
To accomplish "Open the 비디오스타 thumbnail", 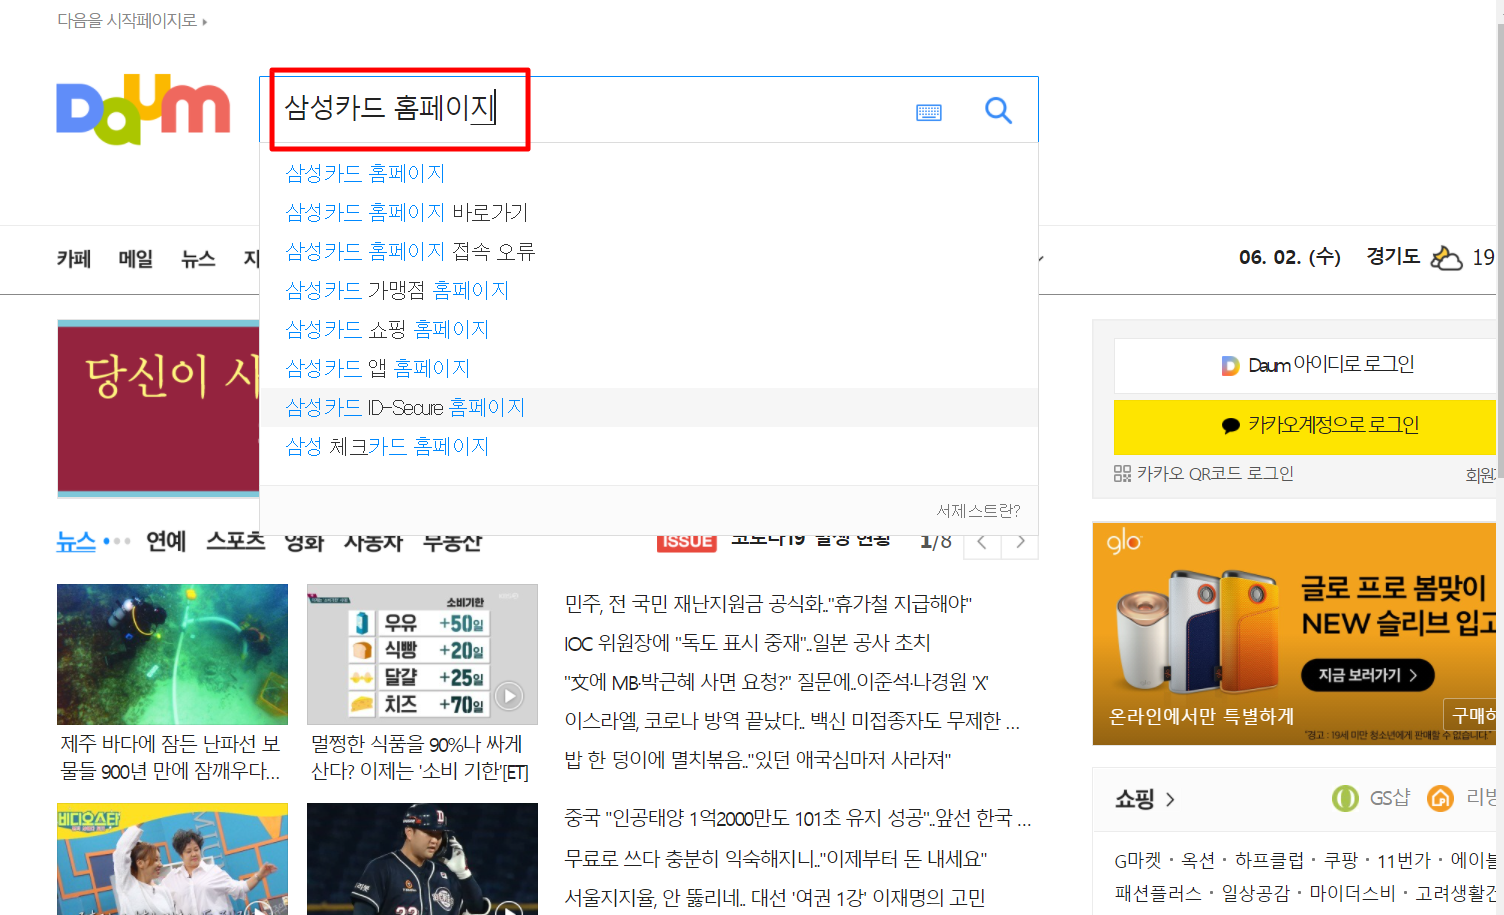I will click(172, 859).
